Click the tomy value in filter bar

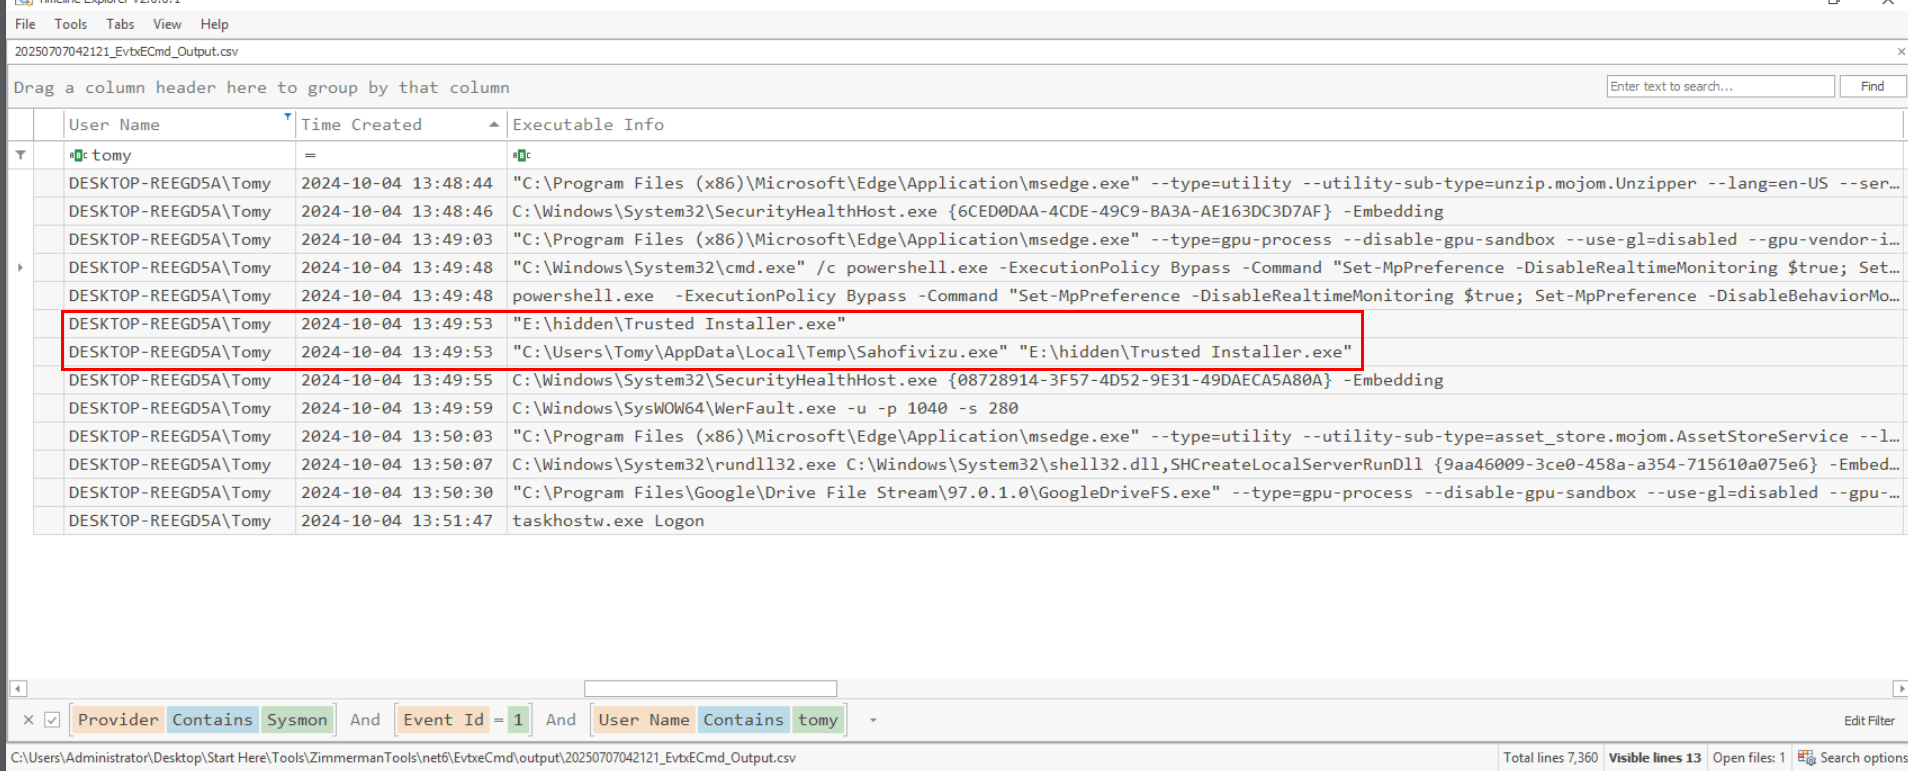pyautogui.click(x=818, y=720)
